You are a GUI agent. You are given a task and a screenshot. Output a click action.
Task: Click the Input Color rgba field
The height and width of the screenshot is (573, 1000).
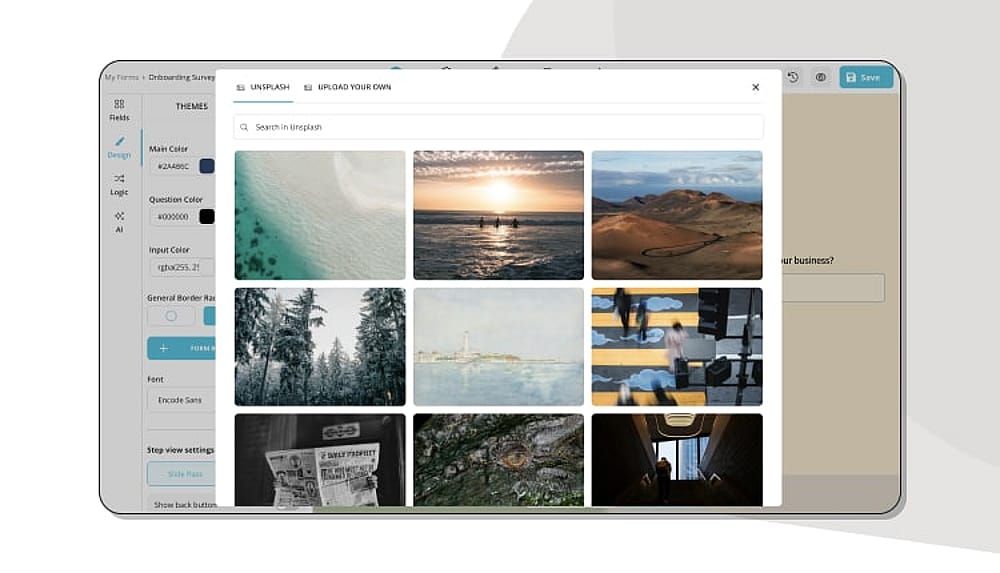click(x=182, y=267)
